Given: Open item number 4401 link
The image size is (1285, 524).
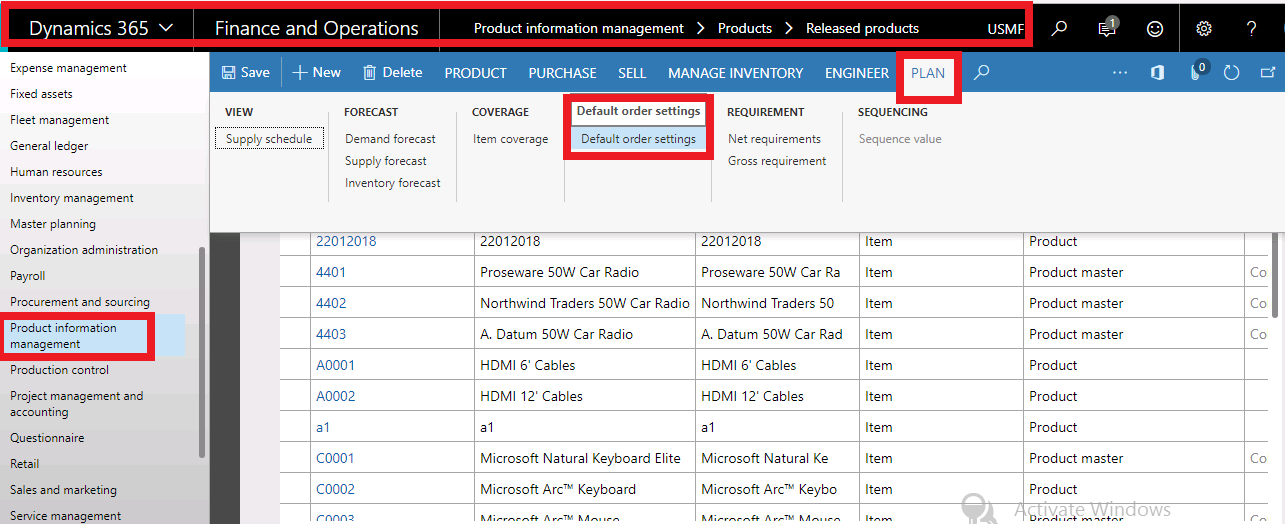Looking at the screenshot, I should pyautogui.click(x=331, y=272).
